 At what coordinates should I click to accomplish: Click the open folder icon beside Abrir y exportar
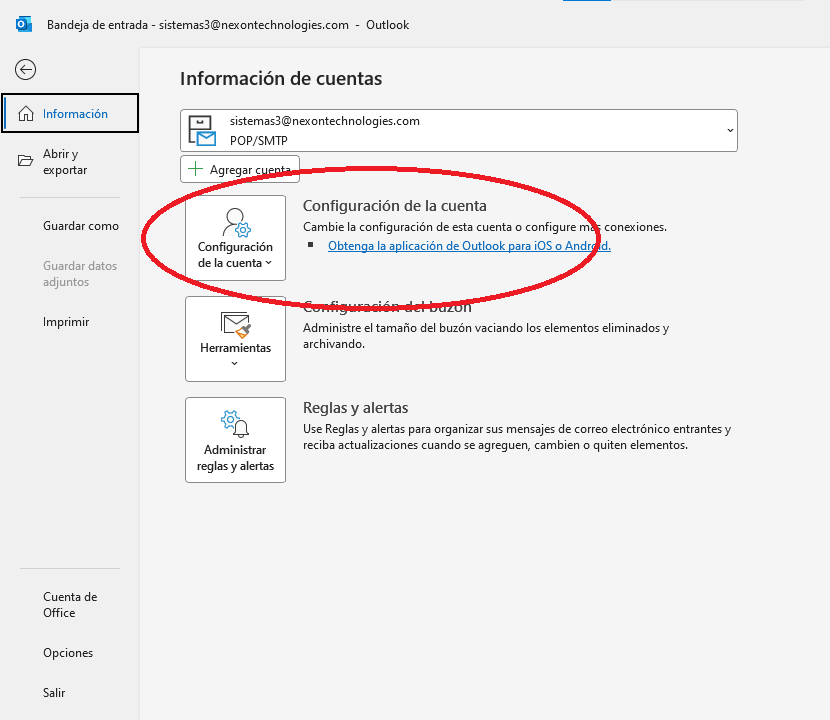coord(25,160)
